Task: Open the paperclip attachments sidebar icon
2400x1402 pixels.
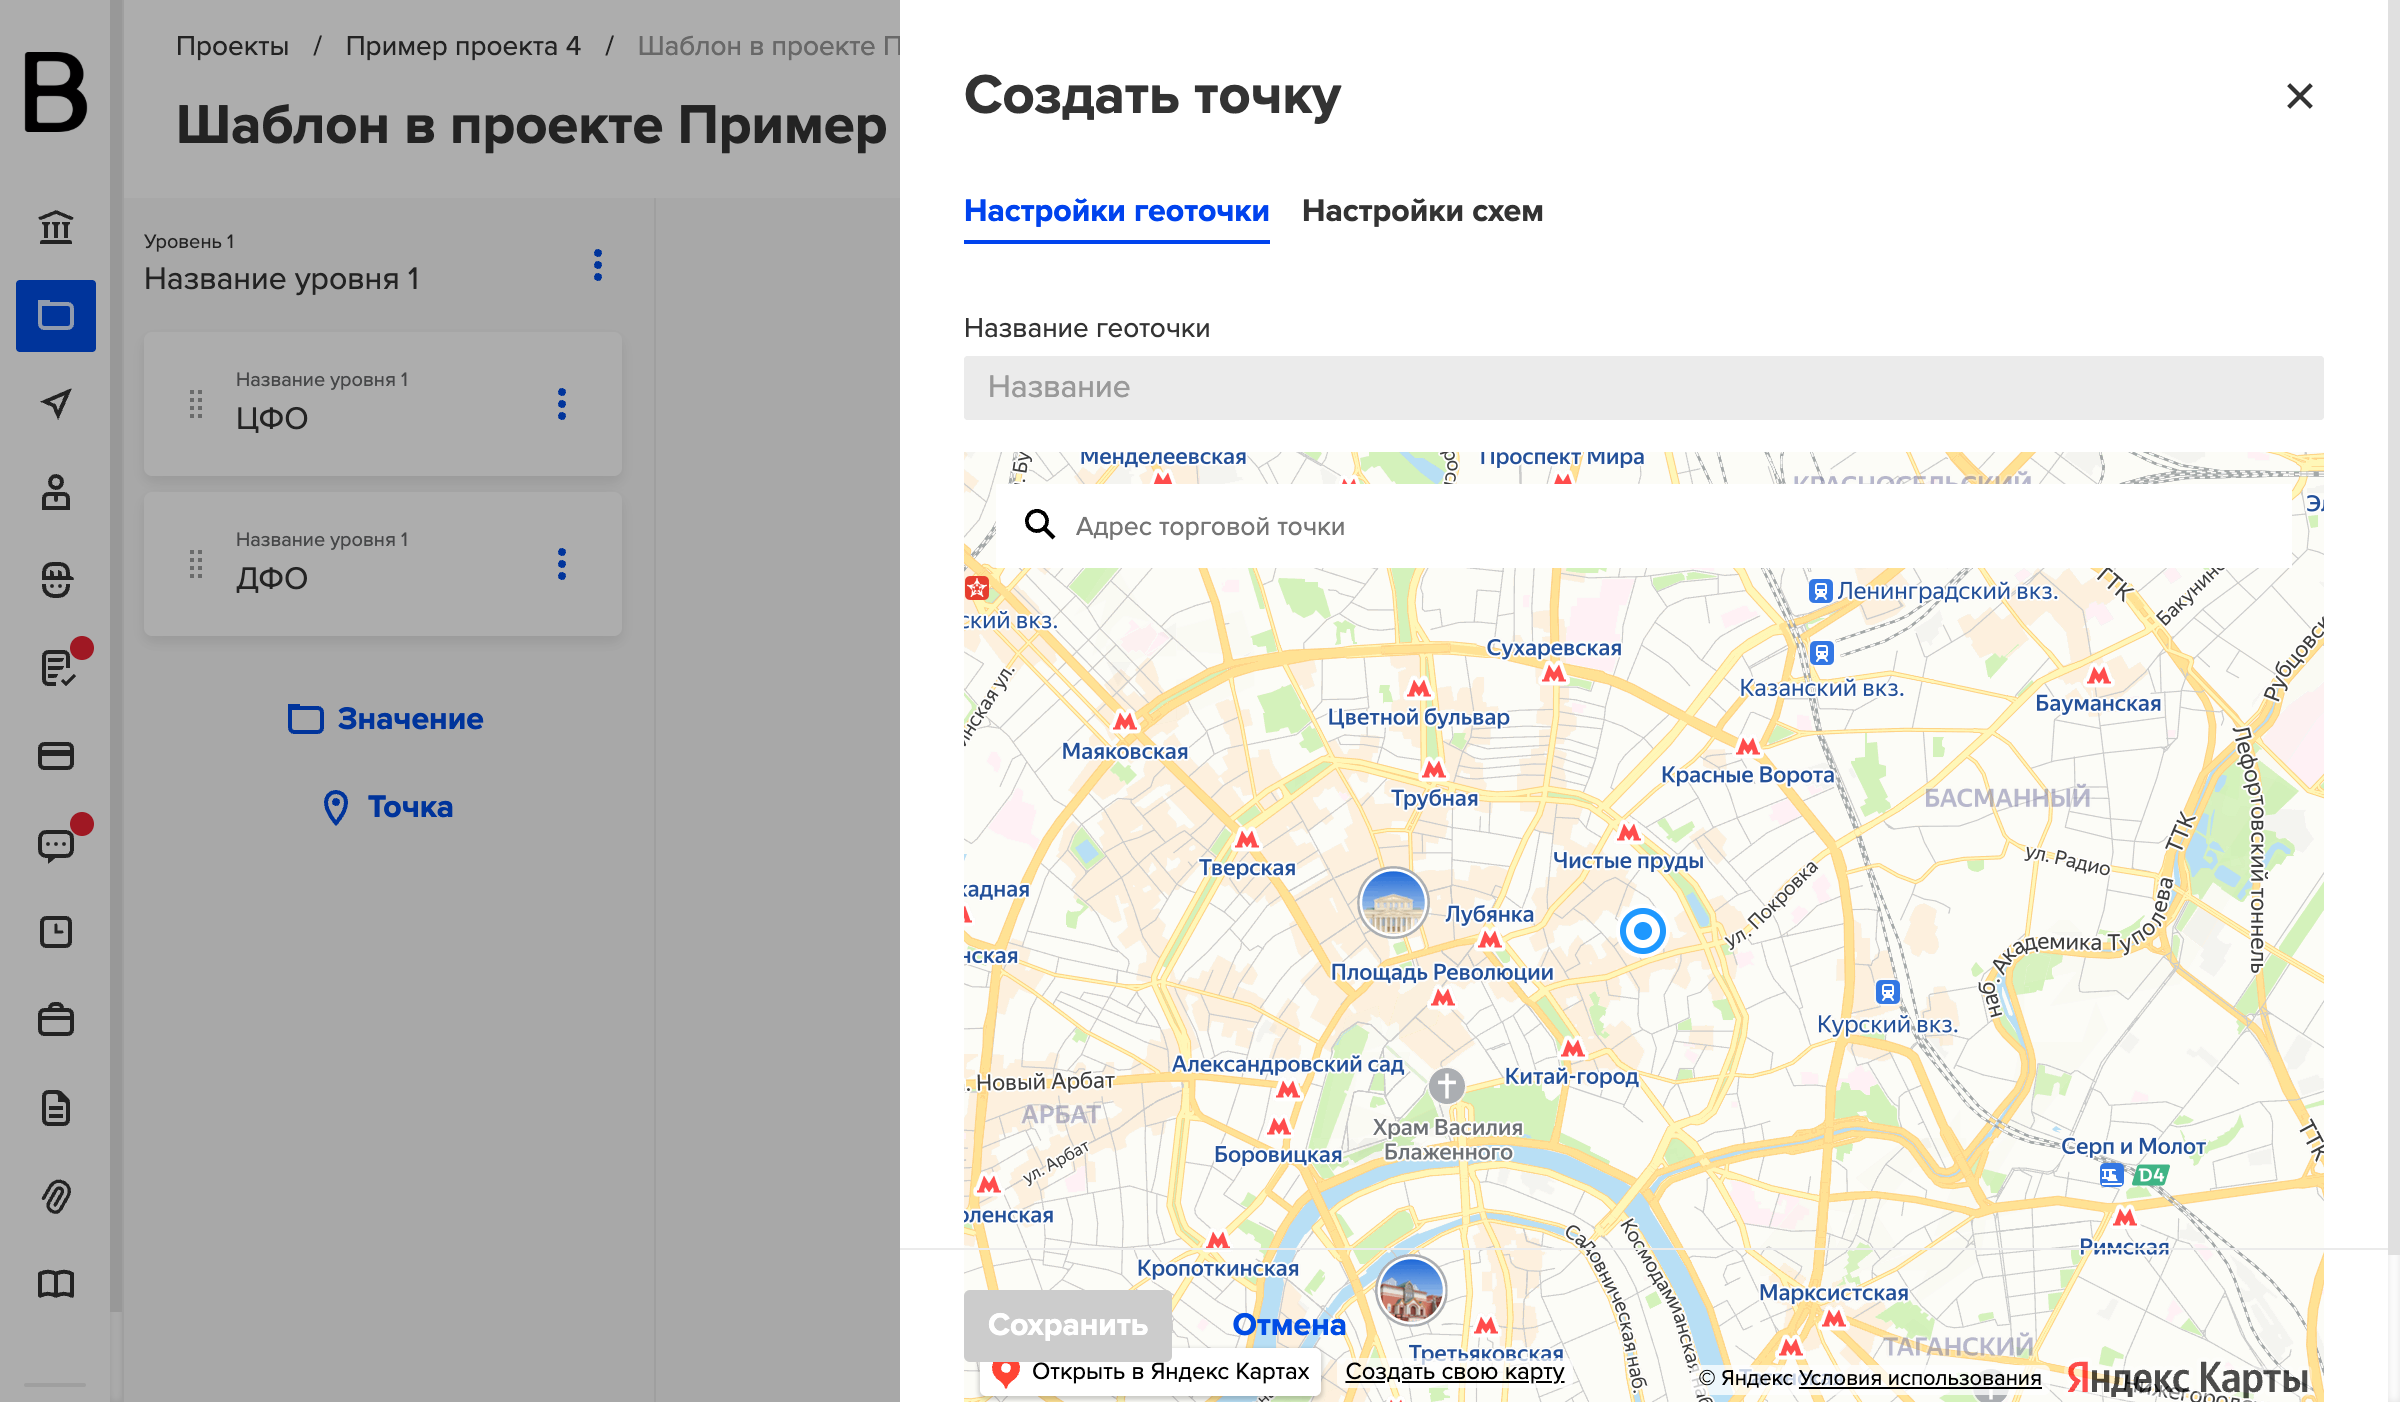Action: point(56,1196)
